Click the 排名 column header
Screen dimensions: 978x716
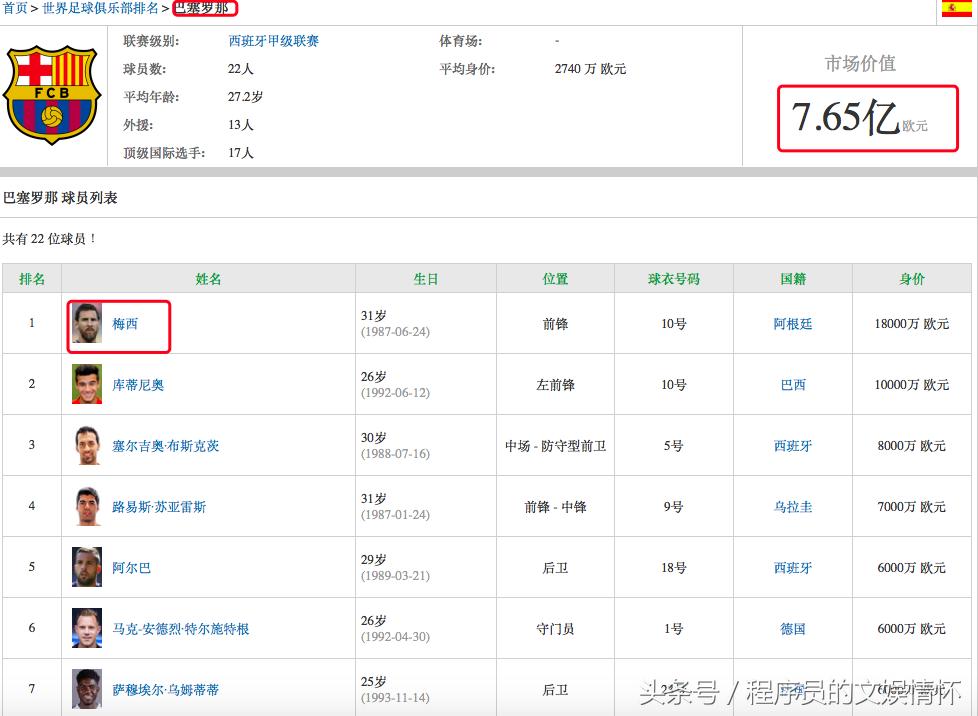click(x=31, y=278)
